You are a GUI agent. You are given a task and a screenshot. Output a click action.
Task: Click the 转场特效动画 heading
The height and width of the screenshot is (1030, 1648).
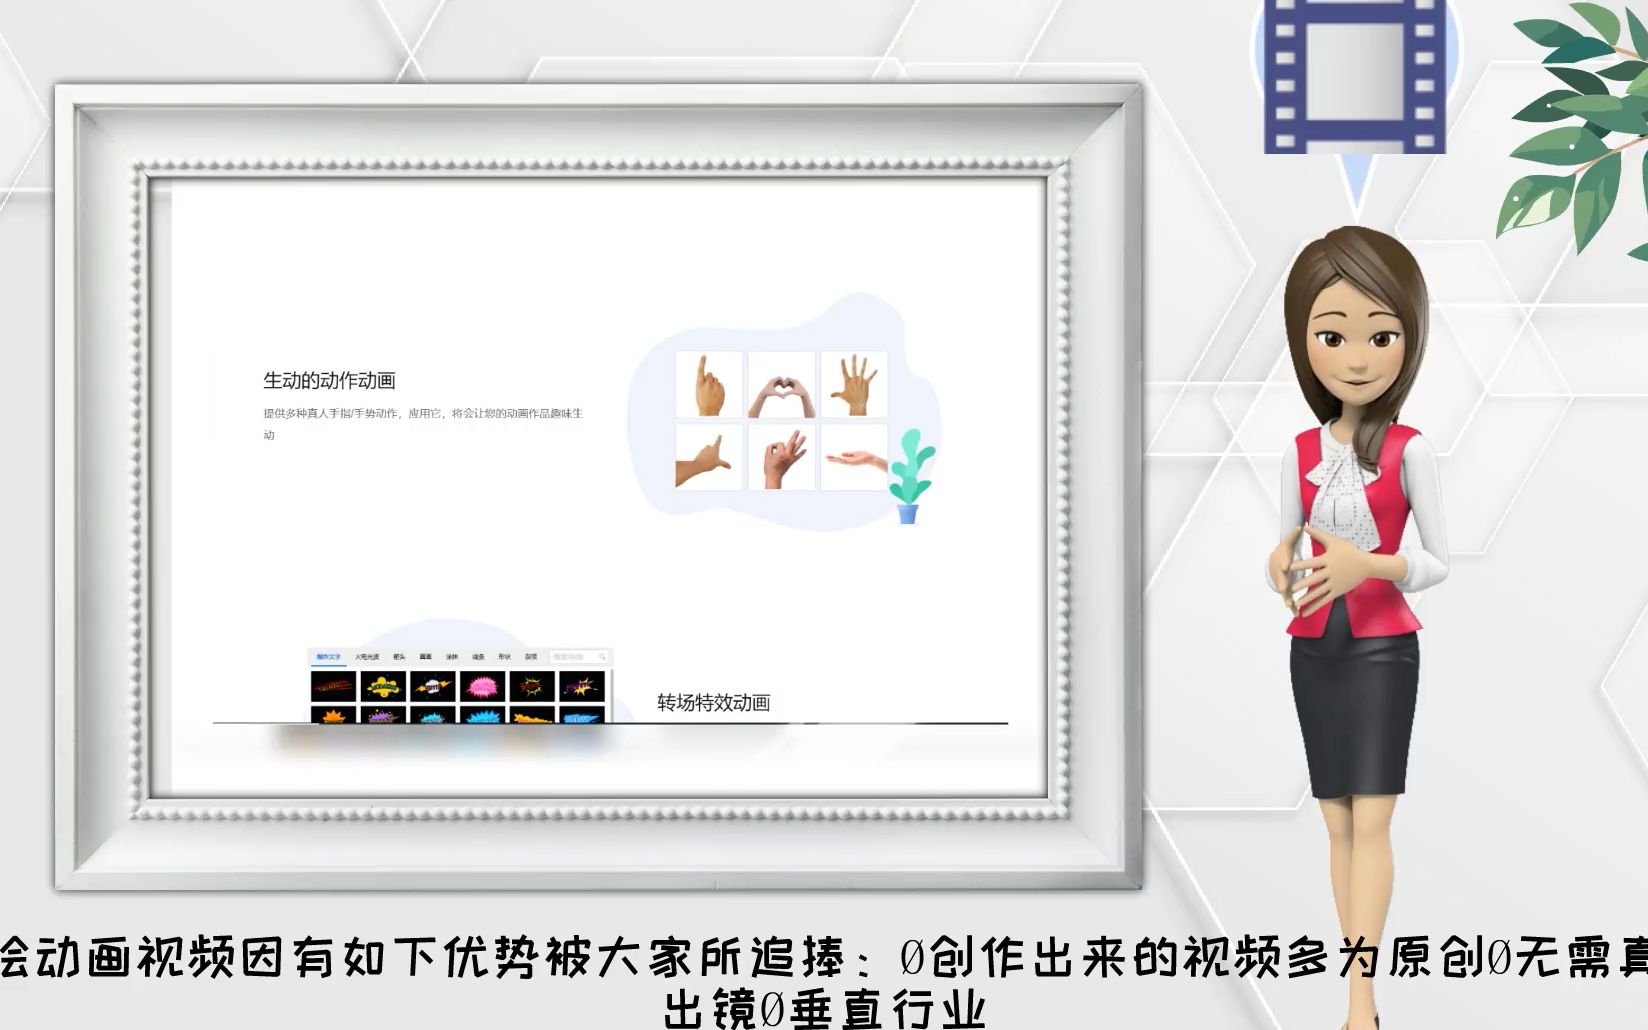713,702
